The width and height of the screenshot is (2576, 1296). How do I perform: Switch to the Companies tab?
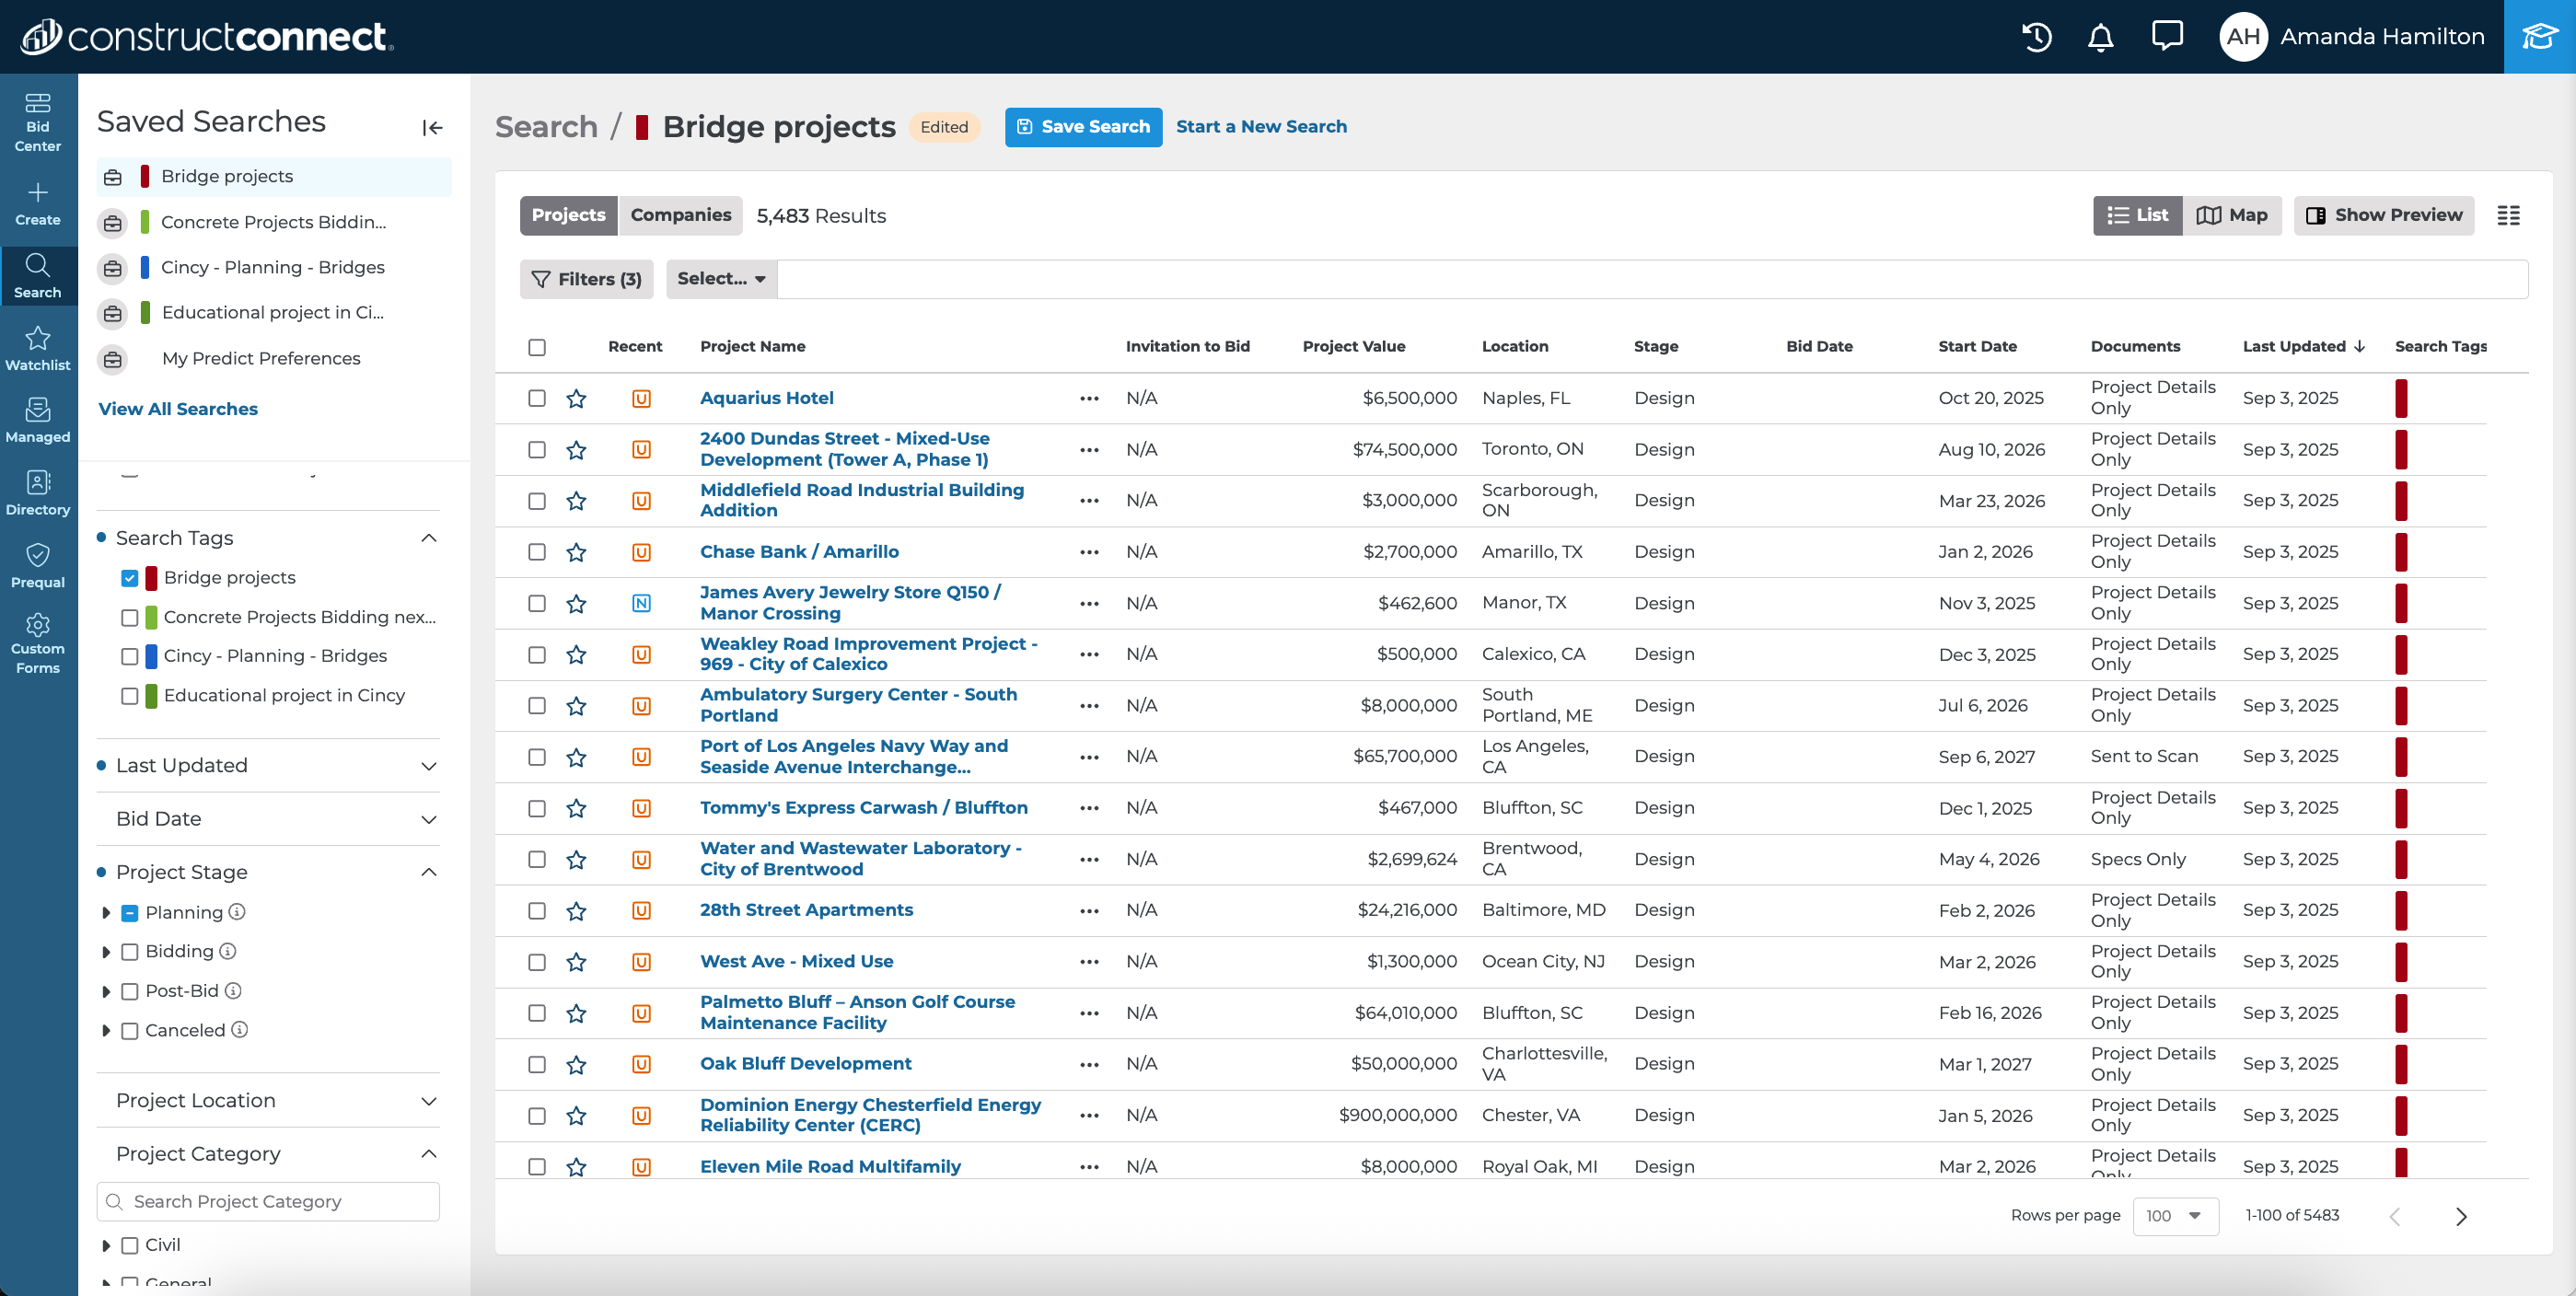(x=680, y=215)
